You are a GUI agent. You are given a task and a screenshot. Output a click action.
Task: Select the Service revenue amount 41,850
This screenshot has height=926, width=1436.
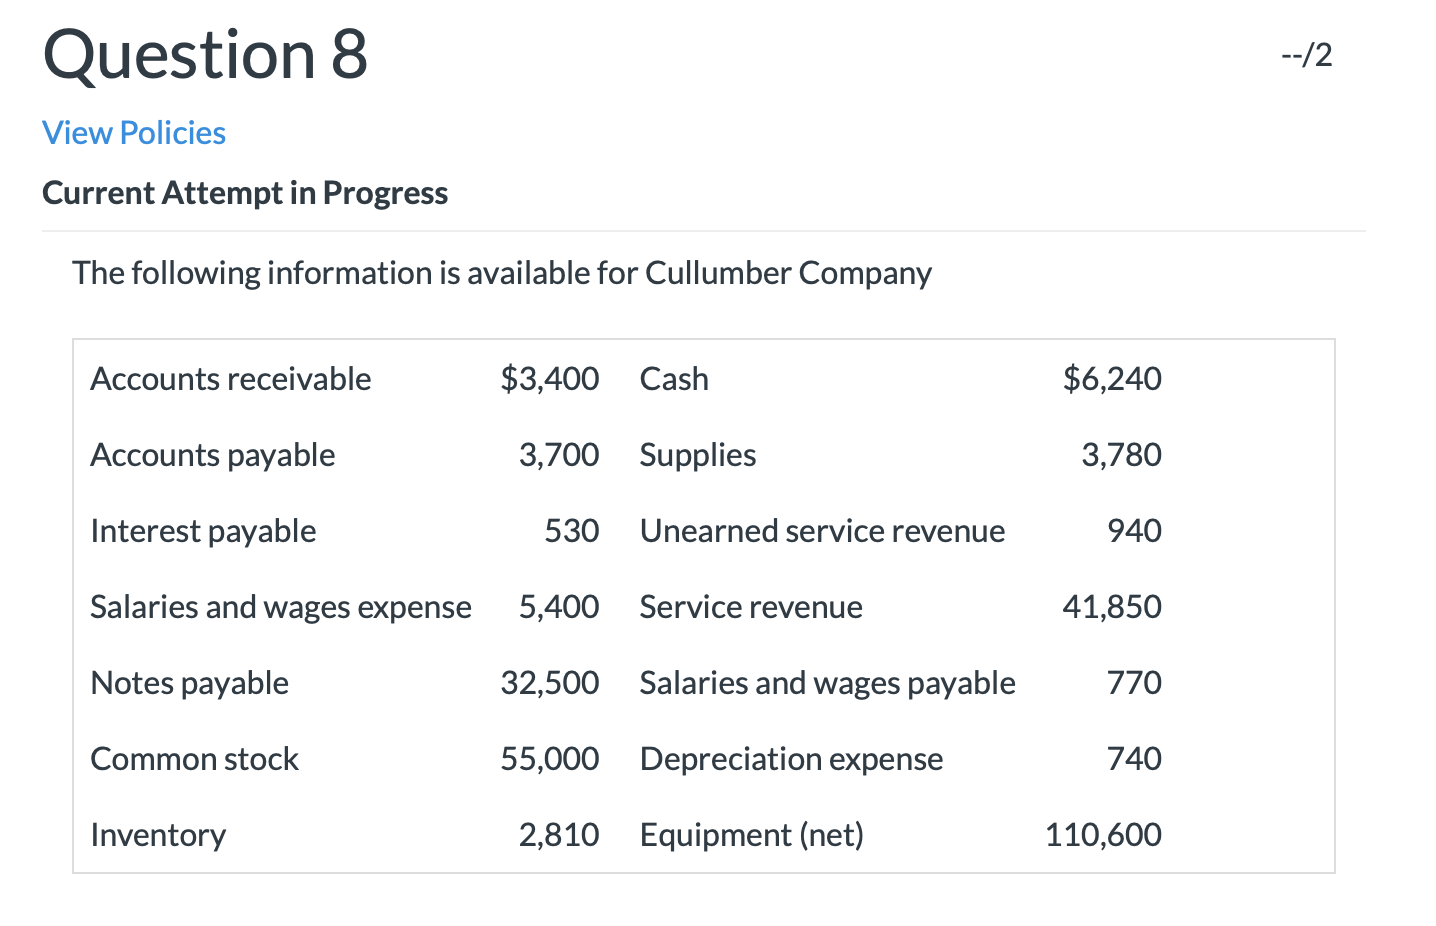click(x=1112, y=607)
